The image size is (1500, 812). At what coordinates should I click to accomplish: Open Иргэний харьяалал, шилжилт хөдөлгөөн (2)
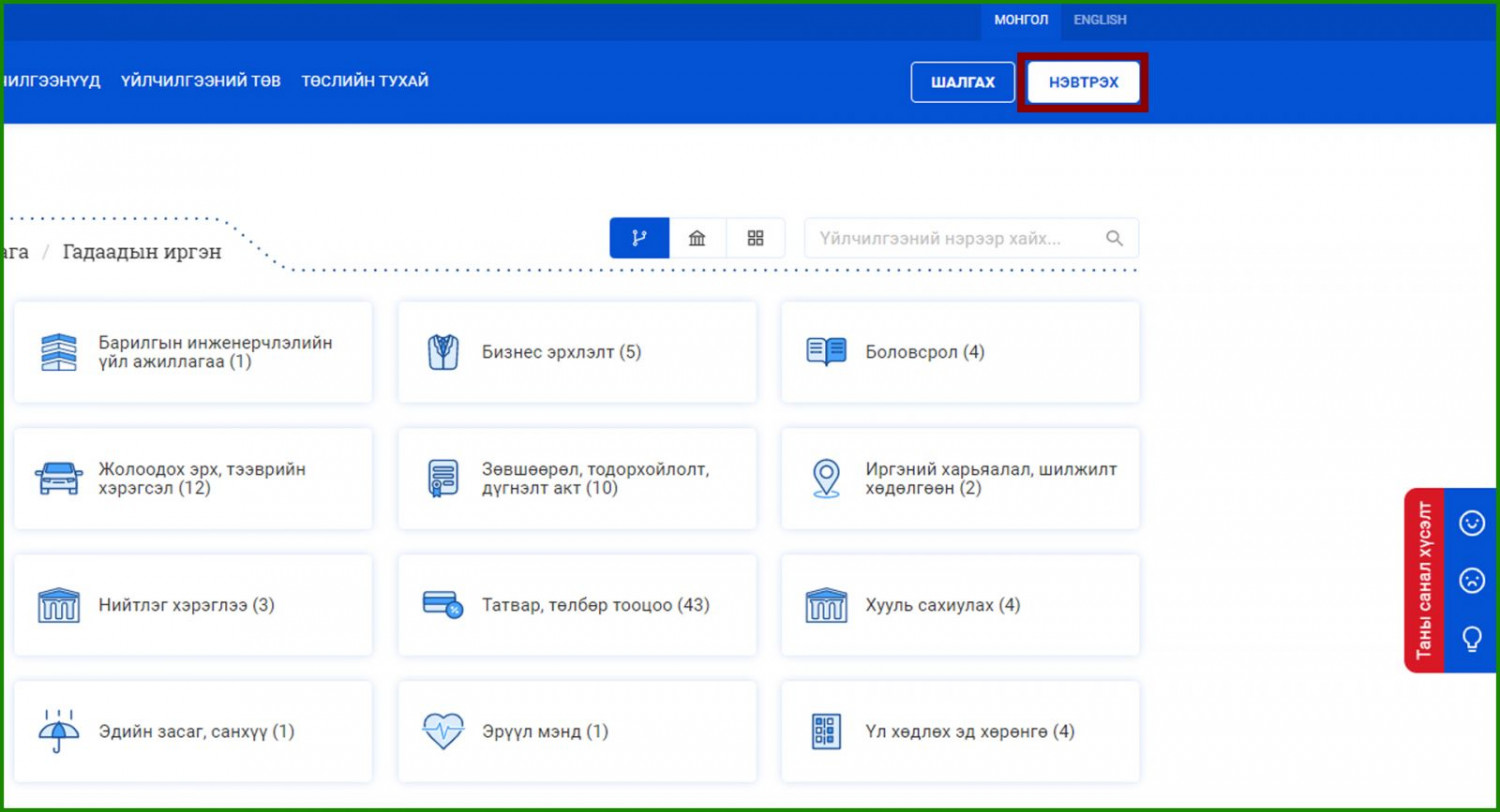pos(960,479)
